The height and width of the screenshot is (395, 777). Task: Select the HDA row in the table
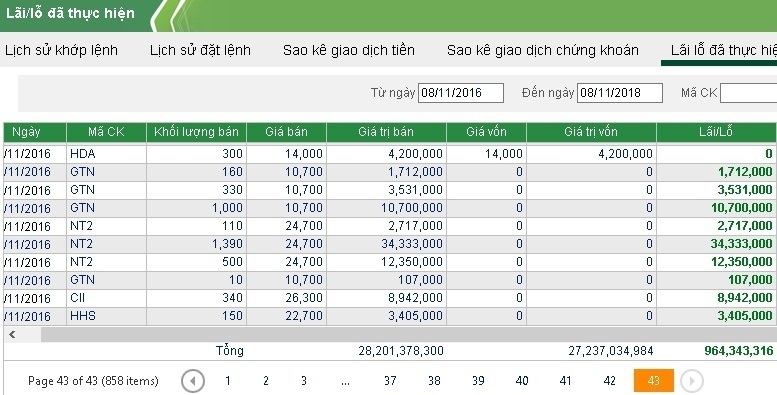[x=390, y=154]
